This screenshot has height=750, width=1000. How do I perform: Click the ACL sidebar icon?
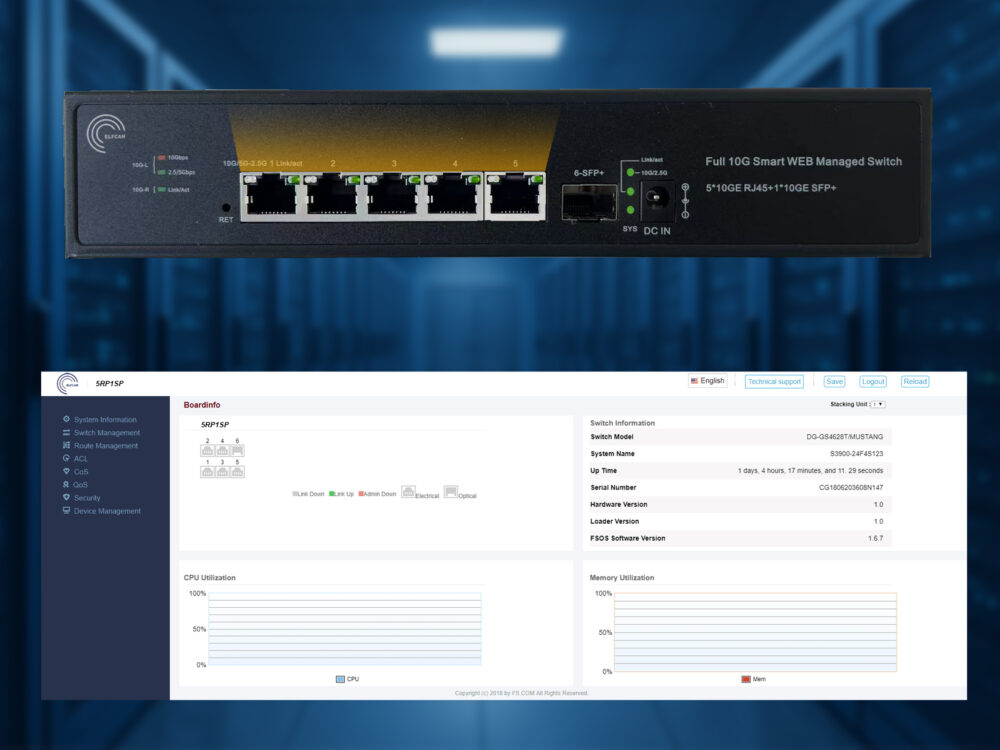66,458
